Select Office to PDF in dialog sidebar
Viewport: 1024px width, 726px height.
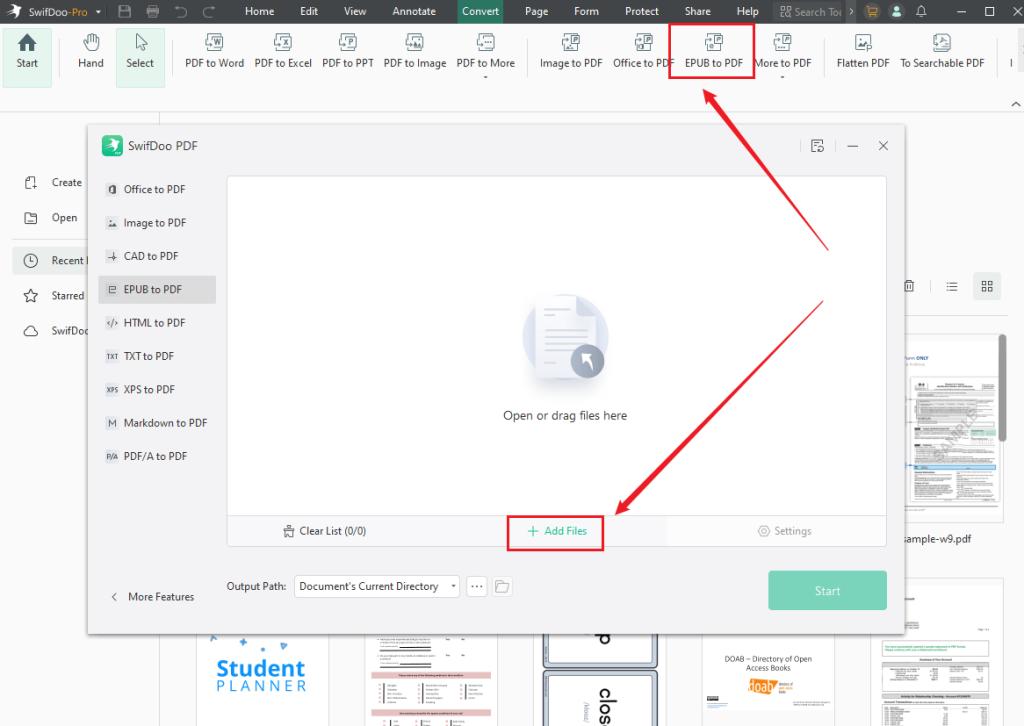[x=157, y=189]
